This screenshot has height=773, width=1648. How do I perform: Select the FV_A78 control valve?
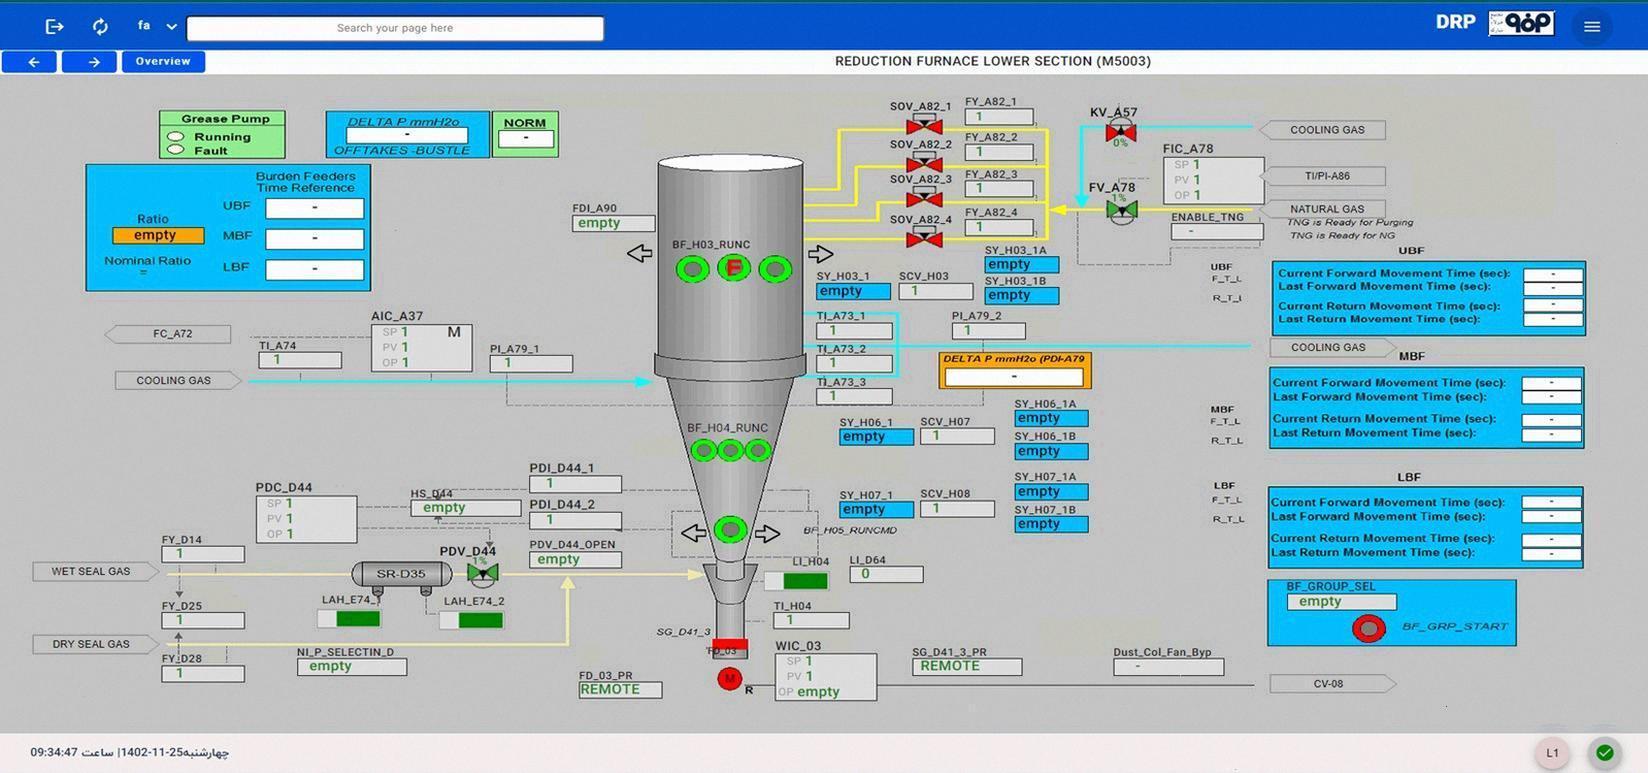[x=1121, y=209]
